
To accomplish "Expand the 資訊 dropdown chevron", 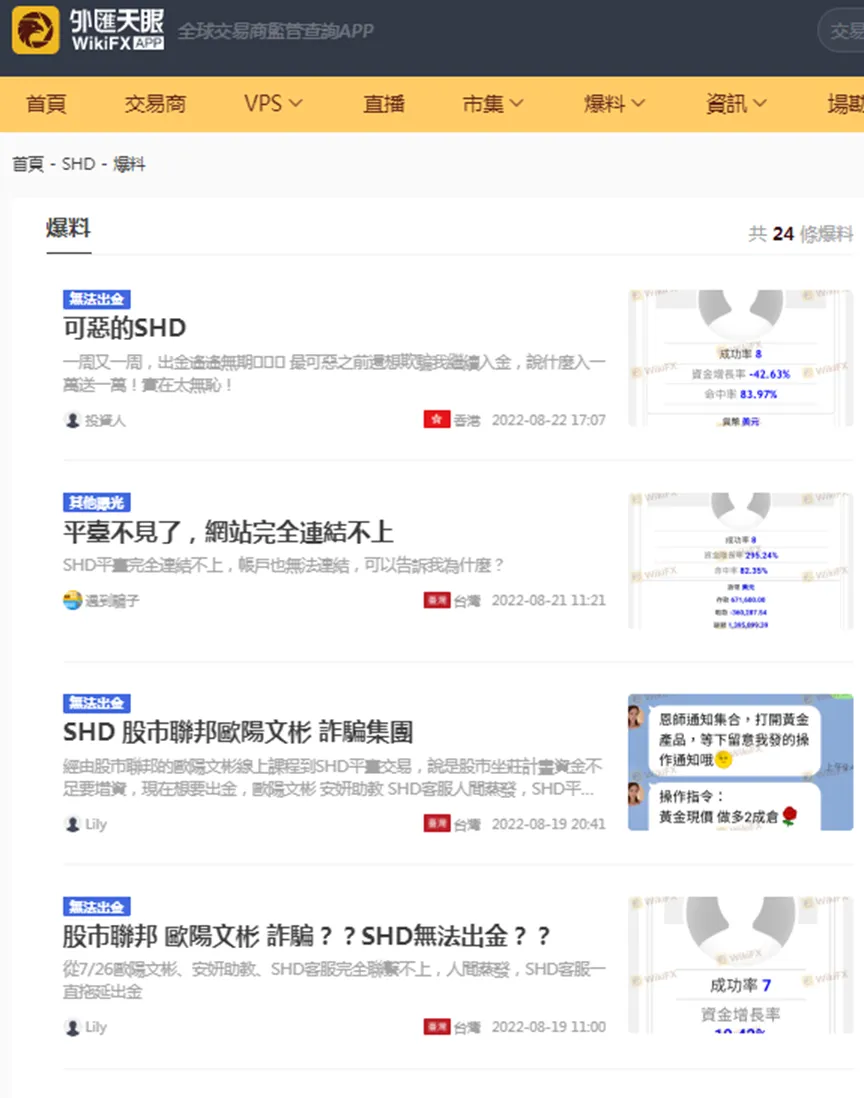I will coord(760,104).
